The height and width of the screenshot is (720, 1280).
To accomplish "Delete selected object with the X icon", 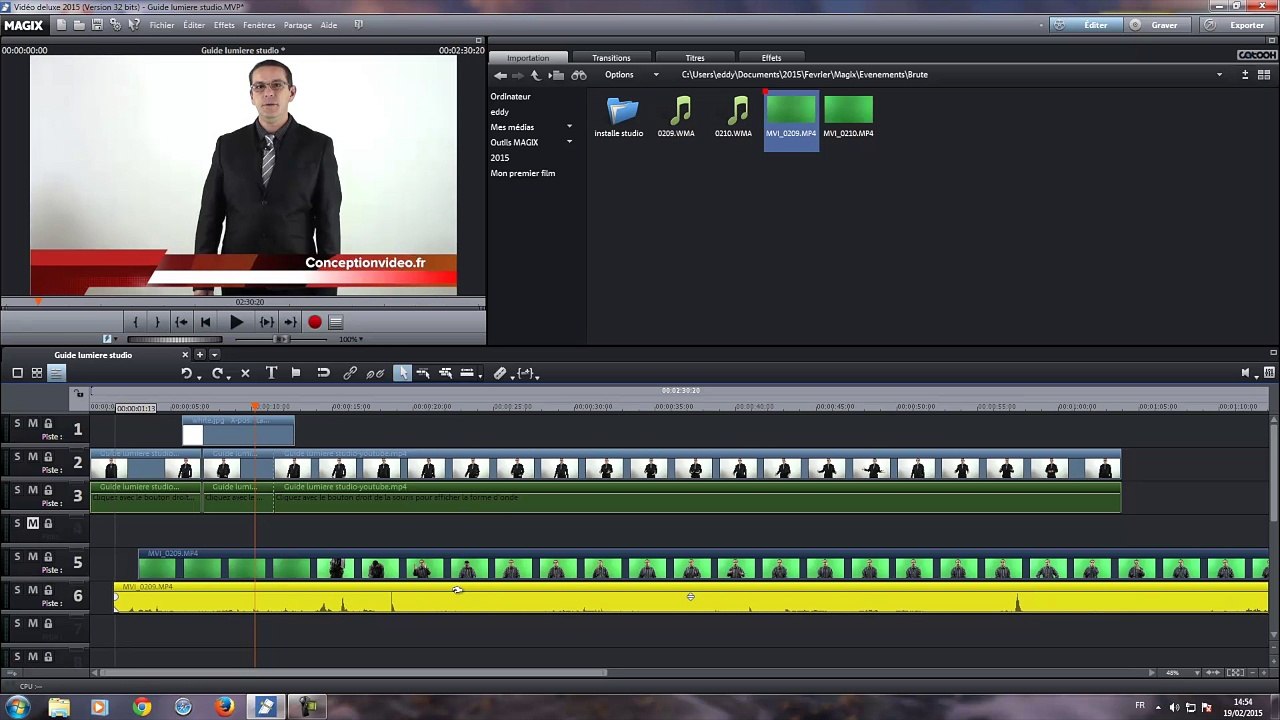I will pos(245,373).
